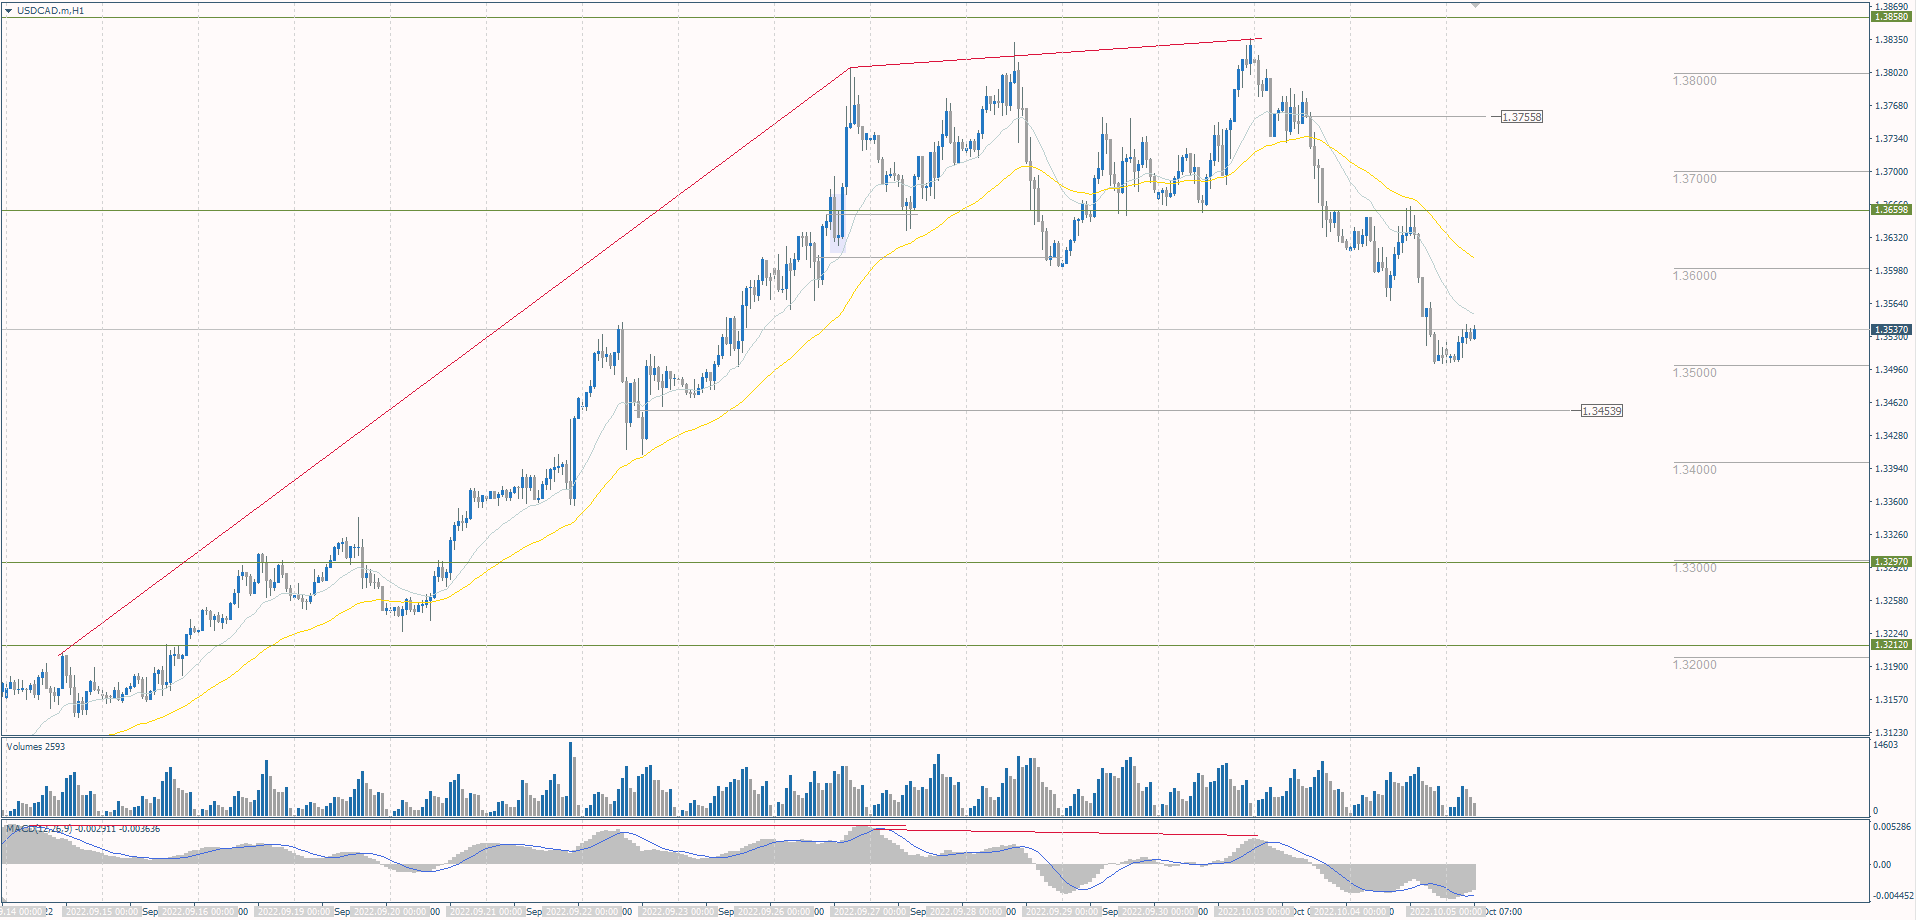This screenshot has height=920, width=1916.
Task: Click the MACD(12,26,9) indicator label
Action: pos(83,829)
